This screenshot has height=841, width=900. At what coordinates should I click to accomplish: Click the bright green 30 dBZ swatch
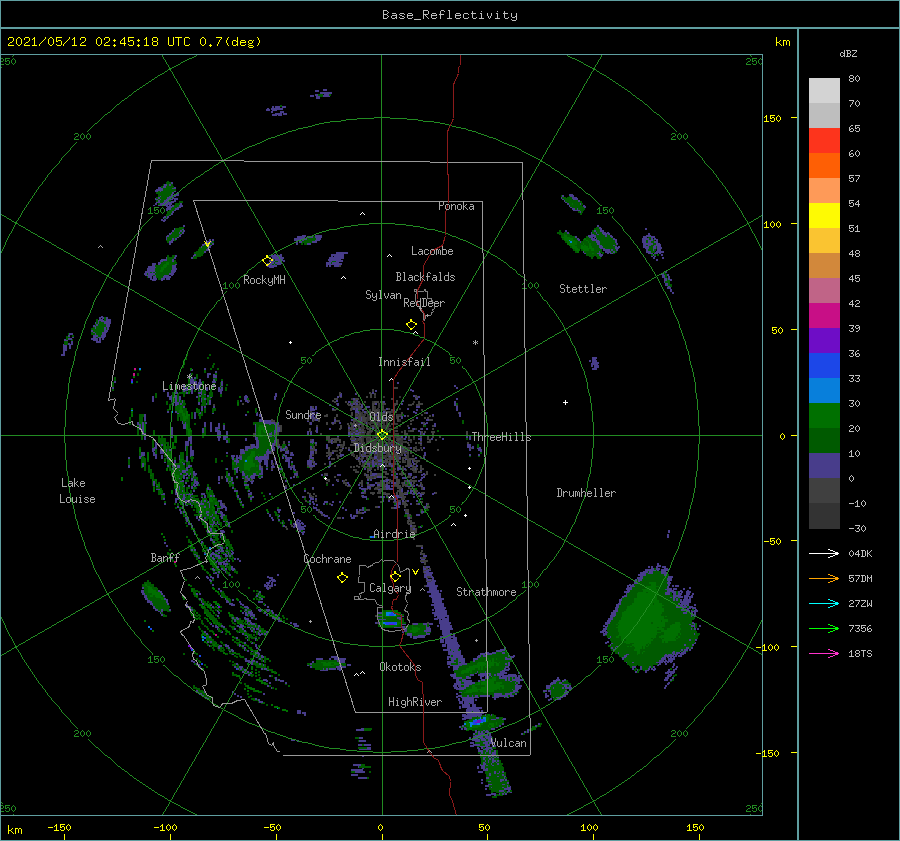[824, 415]
